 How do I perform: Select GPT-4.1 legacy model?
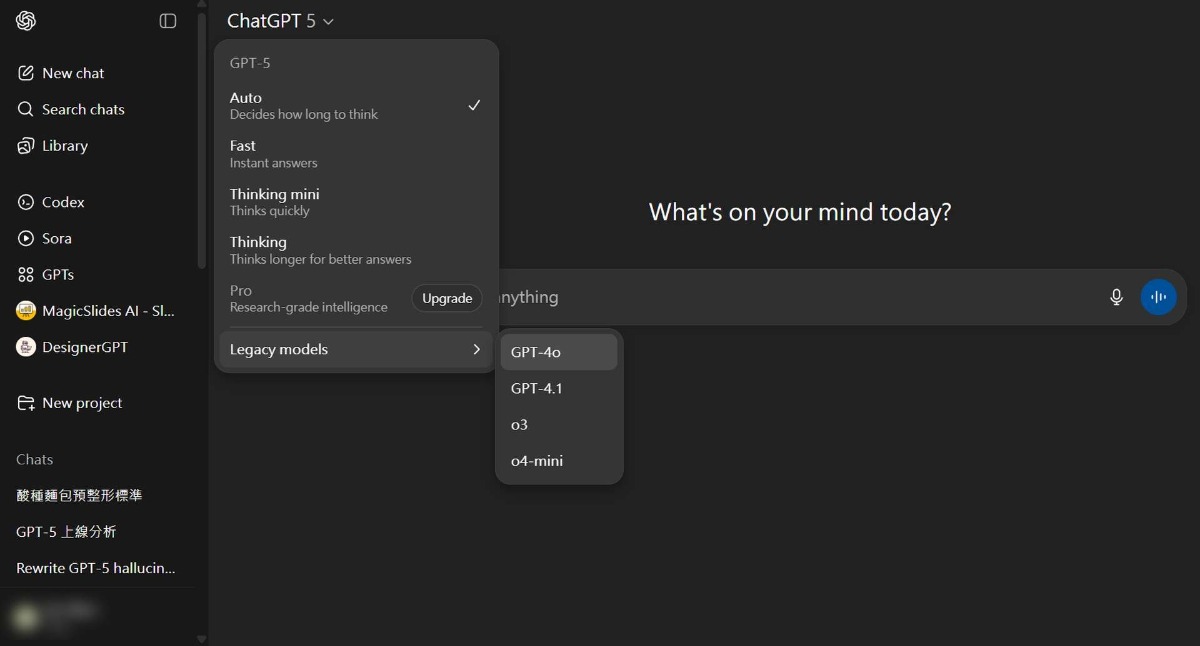coord(559,388)
